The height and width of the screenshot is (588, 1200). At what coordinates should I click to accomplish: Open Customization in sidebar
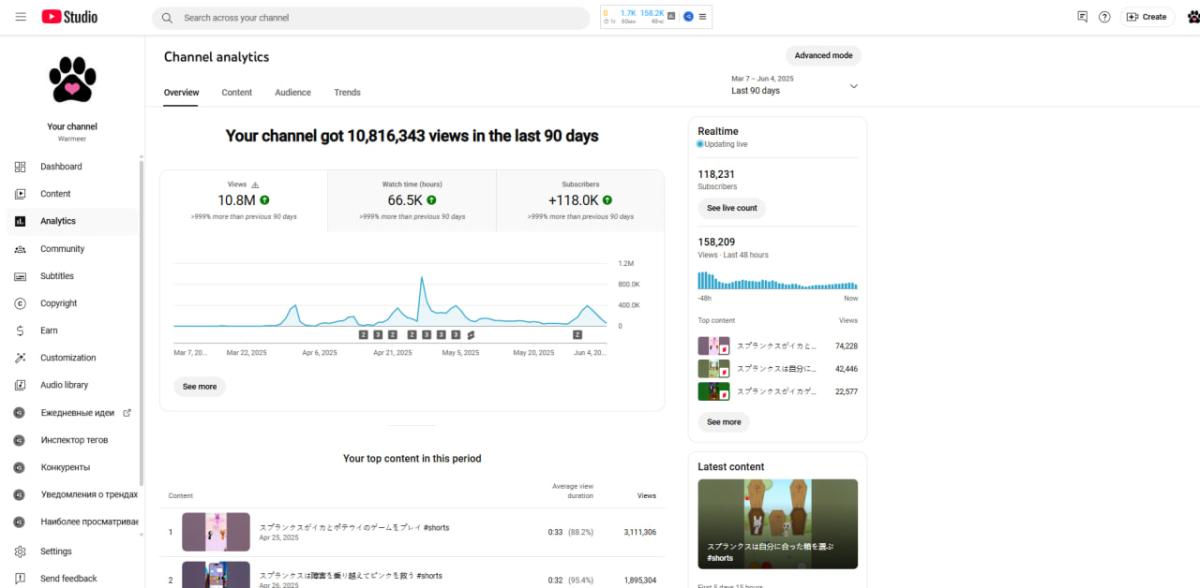[72, 358]
